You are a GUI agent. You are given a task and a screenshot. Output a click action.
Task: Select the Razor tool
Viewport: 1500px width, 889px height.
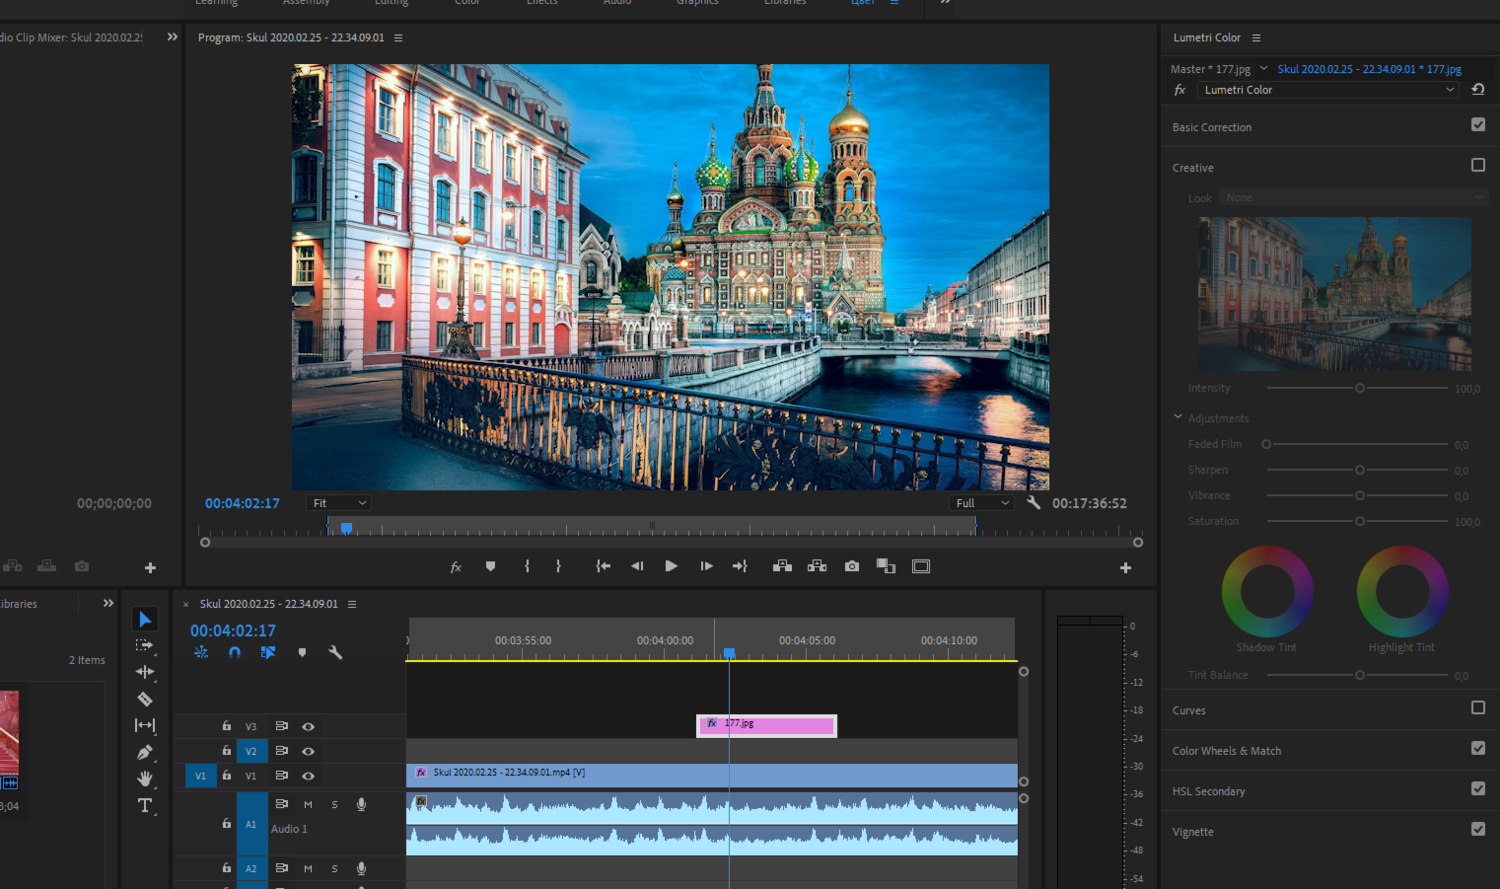pos(145,699)
